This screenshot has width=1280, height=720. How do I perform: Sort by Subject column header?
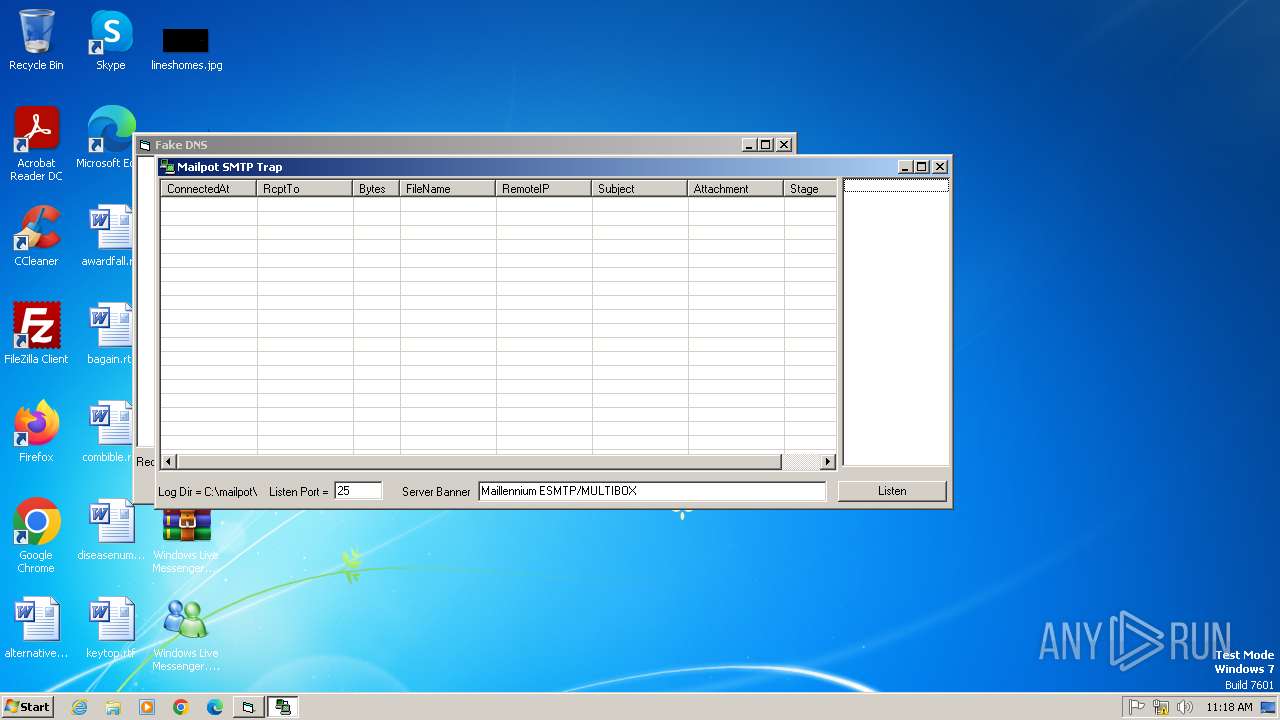pyautogui.click(x=640, y=188)
